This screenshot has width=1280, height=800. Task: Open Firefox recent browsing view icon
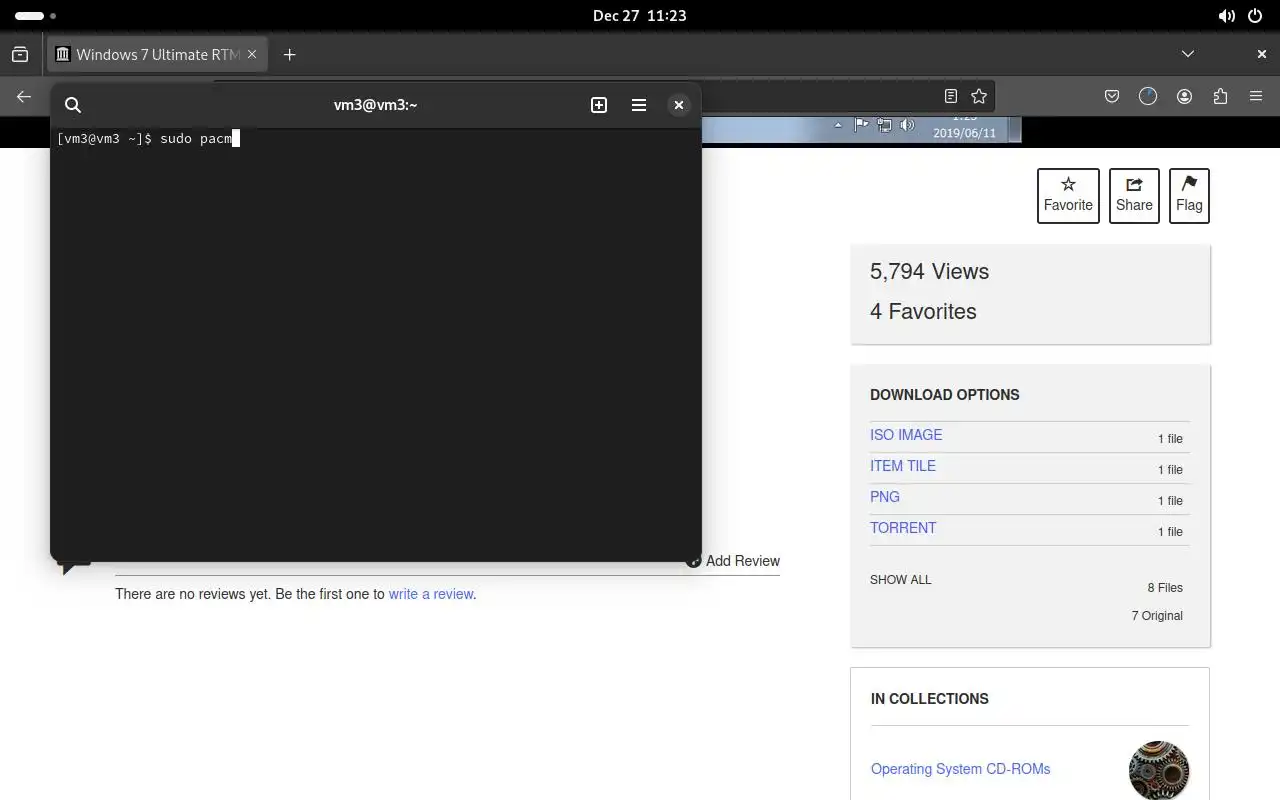tap(20, 54)
